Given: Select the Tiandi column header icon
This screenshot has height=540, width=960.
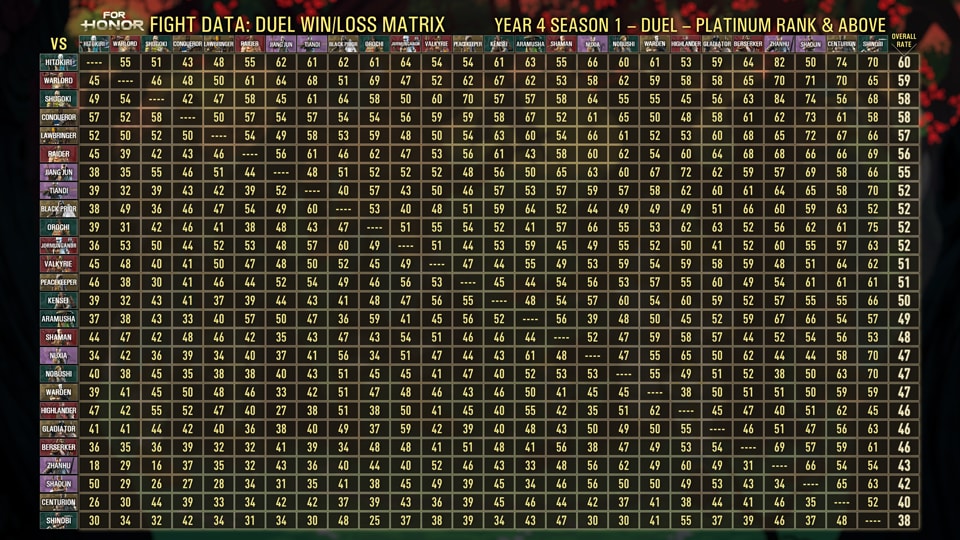Looking at the screenshot, I should [x=312, y=44].
